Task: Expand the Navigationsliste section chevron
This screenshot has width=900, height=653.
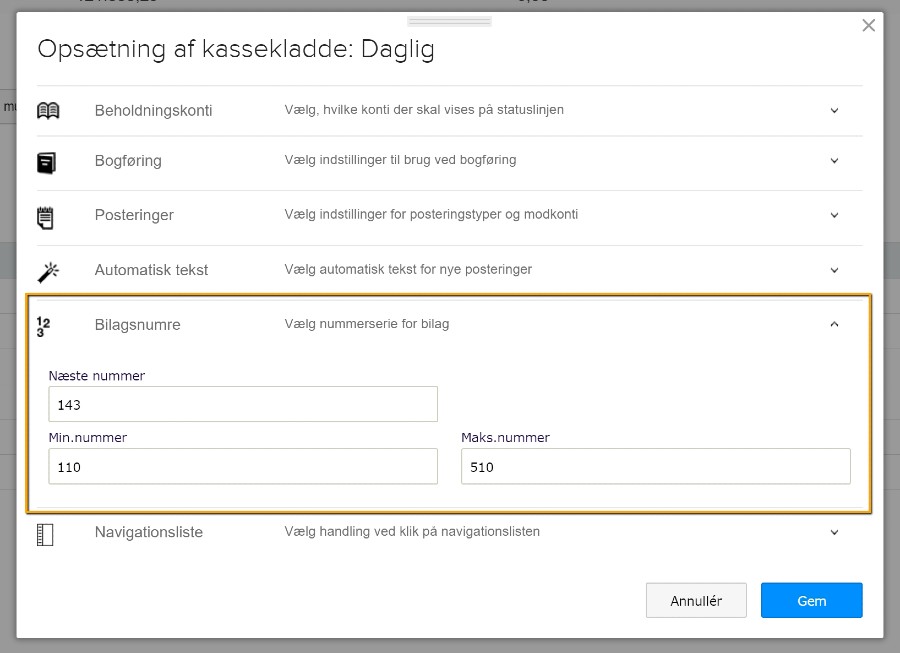Action: [x=834, y=532]
